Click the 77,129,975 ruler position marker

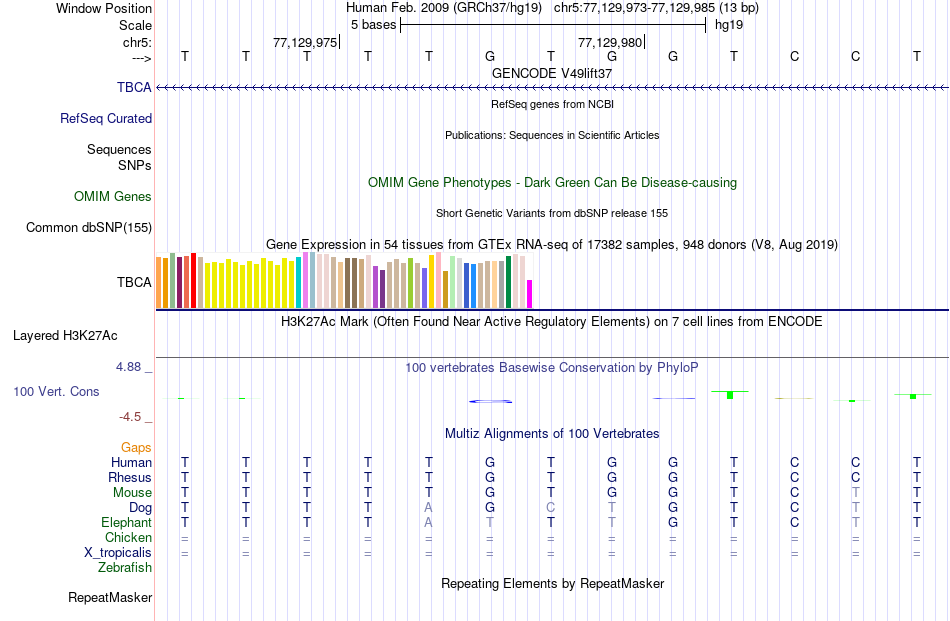pyautogui.click(x=306, y=42)
